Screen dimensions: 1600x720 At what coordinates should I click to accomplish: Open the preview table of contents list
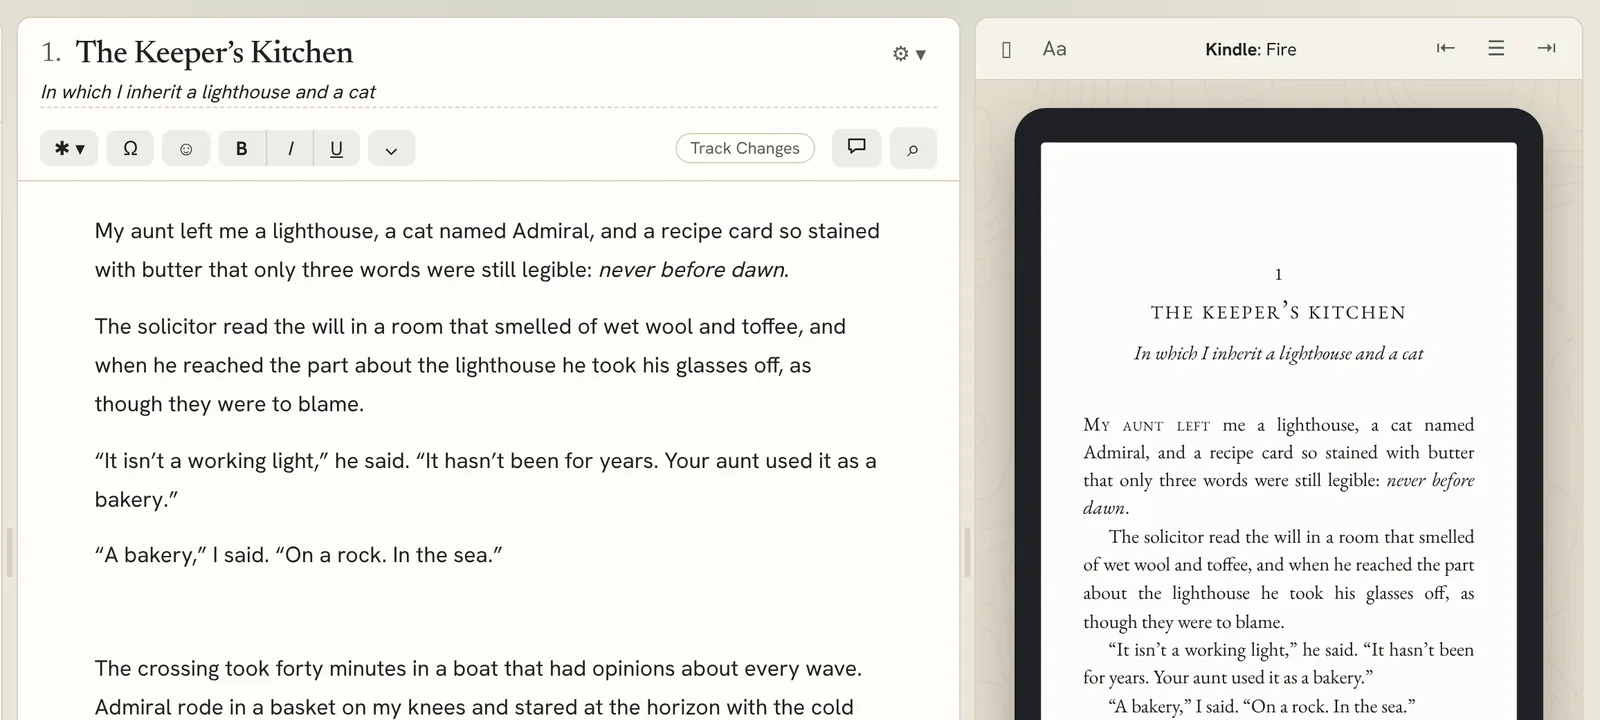click(x=1496, y=48)
